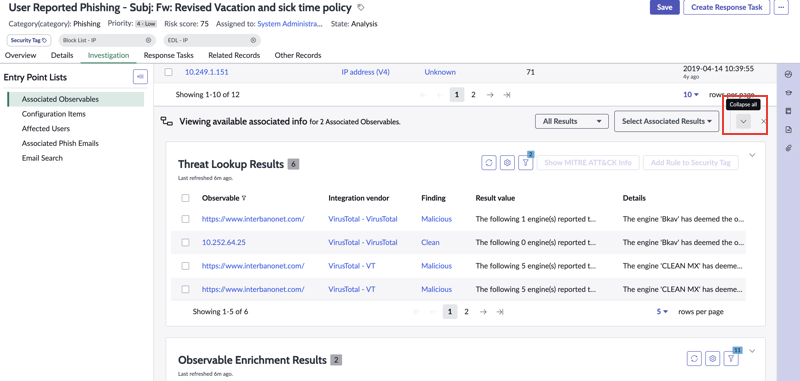The width and height of the screenshot is (800, 381).
Task: Collapse the Entry Point Lists side panel
Action: click(140, 77)
